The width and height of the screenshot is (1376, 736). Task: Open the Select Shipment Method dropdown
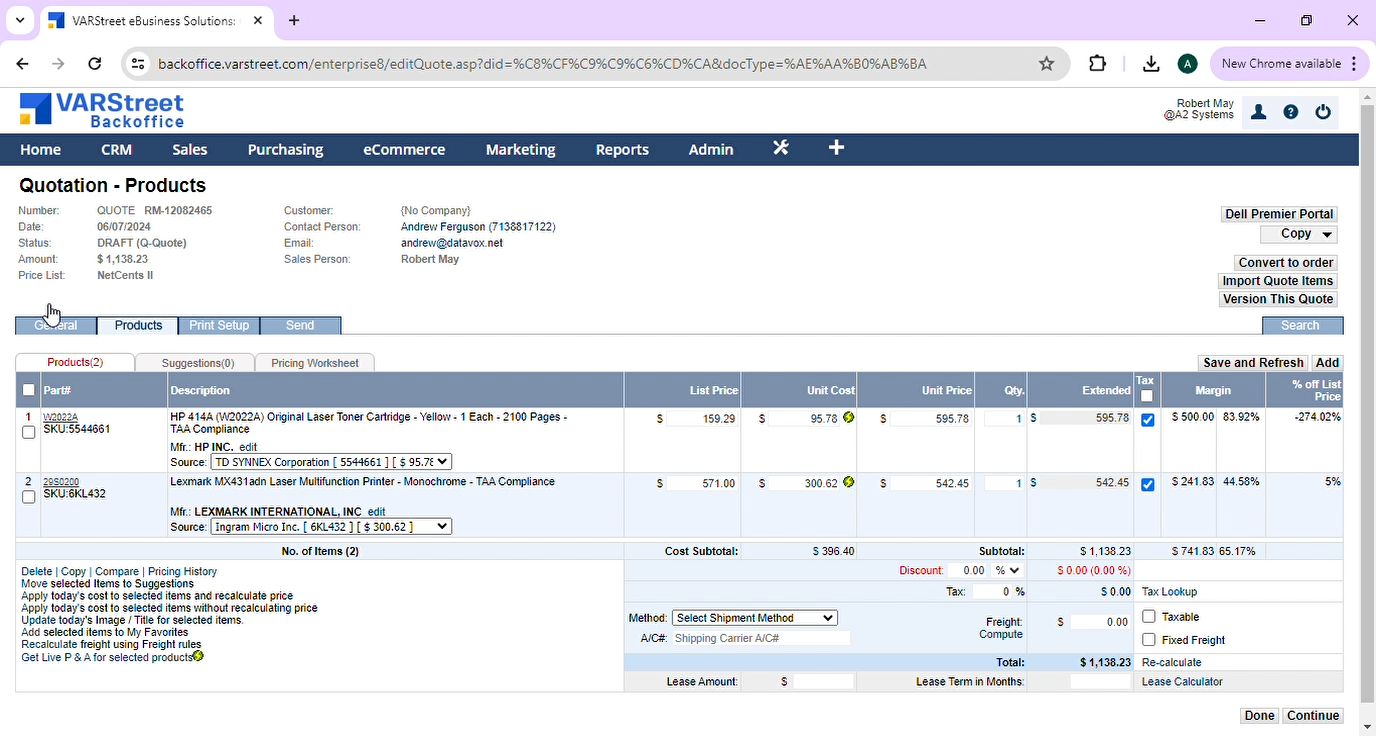(755, 618)
